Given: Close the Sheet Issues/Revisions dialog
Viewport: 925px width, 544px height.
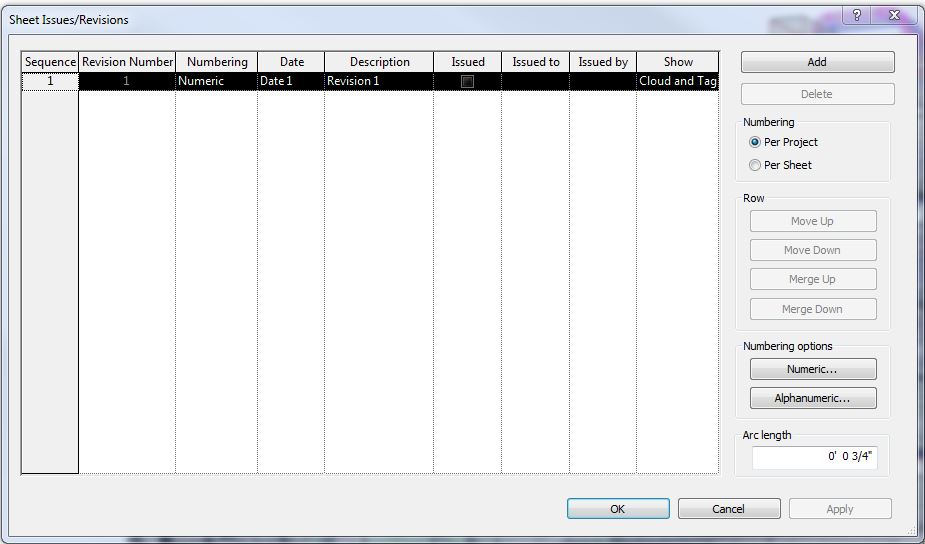Looking at the screenshot, I should (x=894, y=15).
